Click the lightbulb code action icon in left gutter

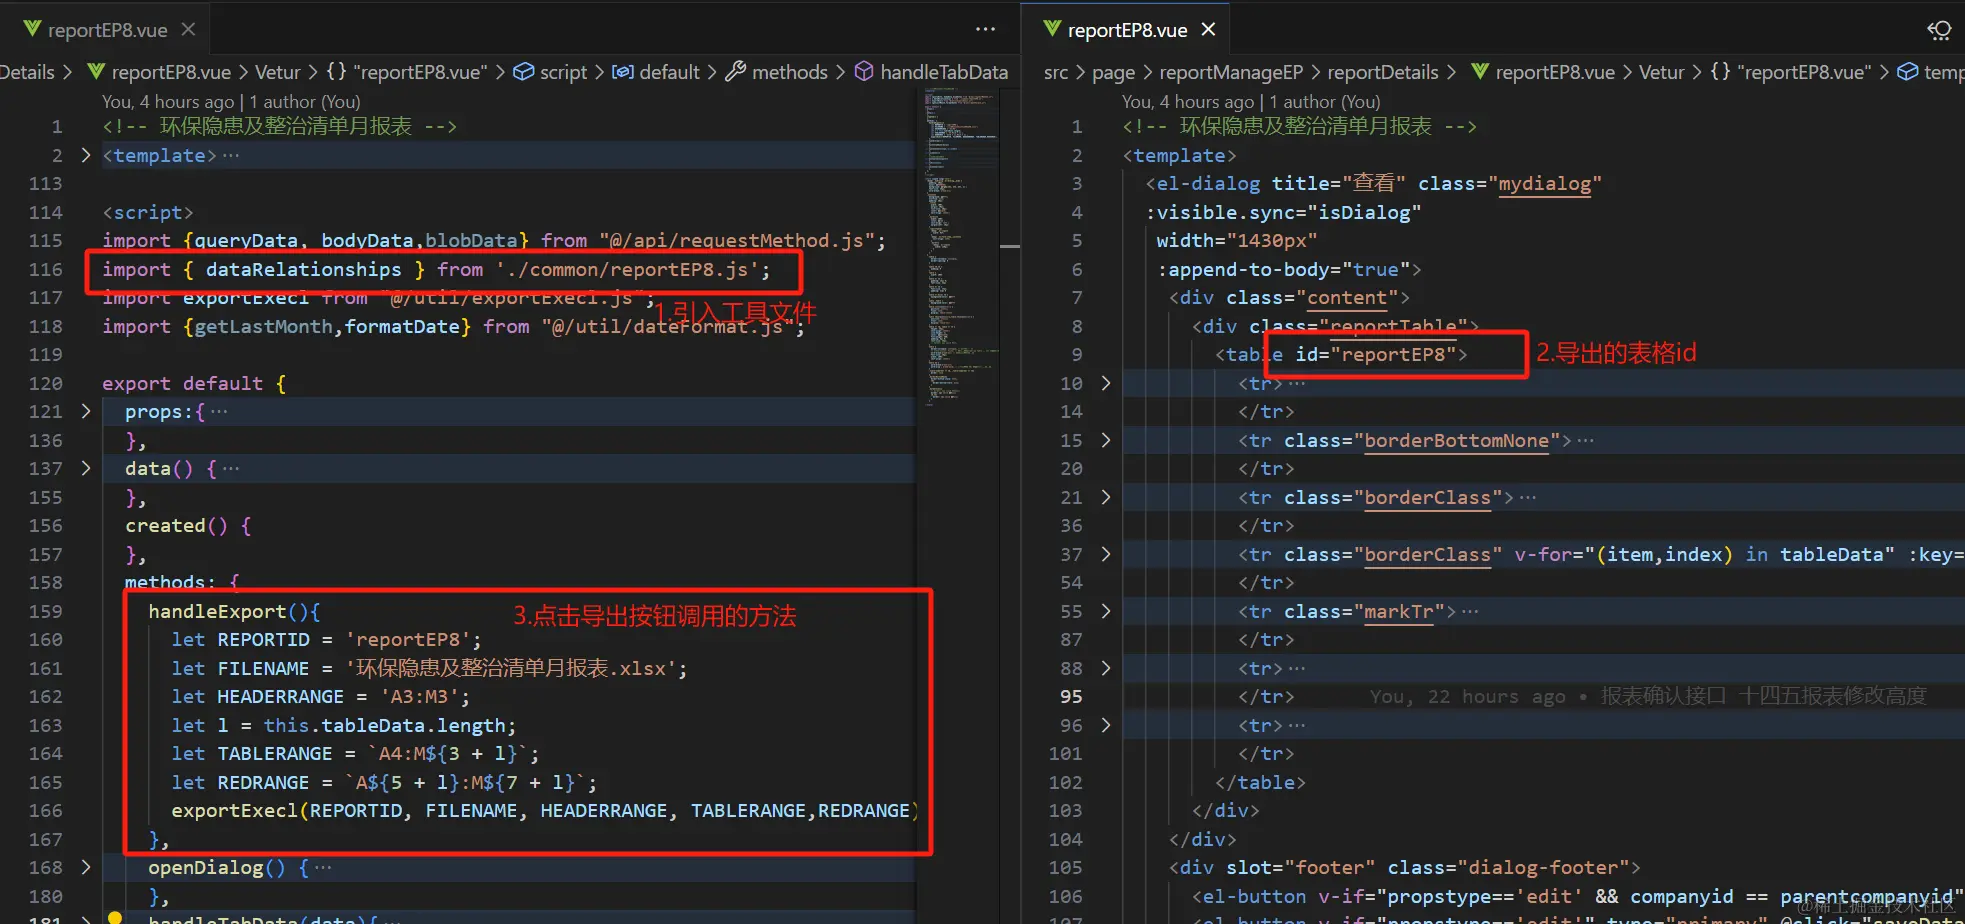coord(115,917)
